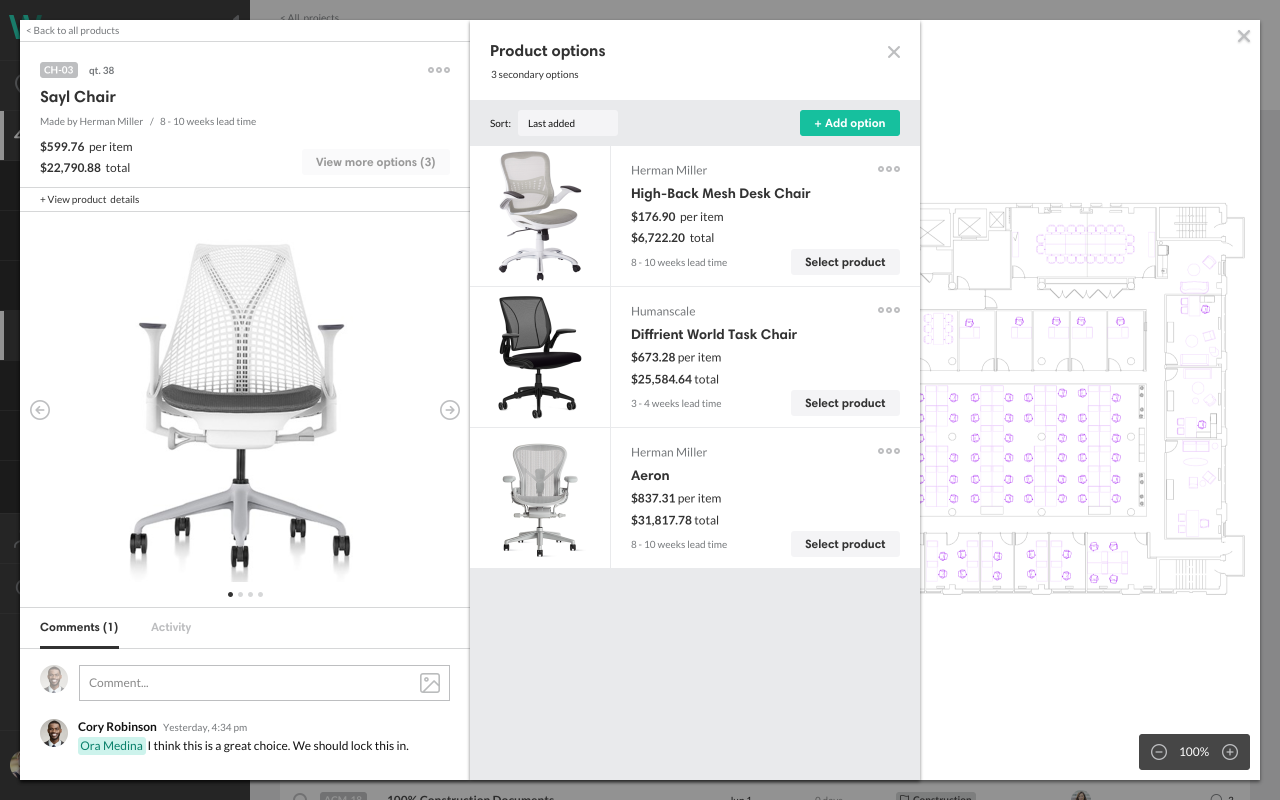Viewport: 1280px width, 800px height.
Task: Close the product overlay at top right
Action: click(x=1244, y=37)
